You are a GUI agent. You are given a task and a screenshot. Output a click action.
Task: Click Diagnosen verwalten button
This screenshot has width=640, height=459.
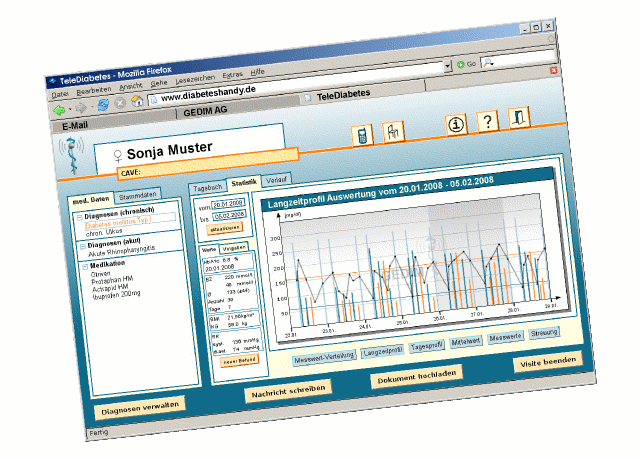point(140,408)
